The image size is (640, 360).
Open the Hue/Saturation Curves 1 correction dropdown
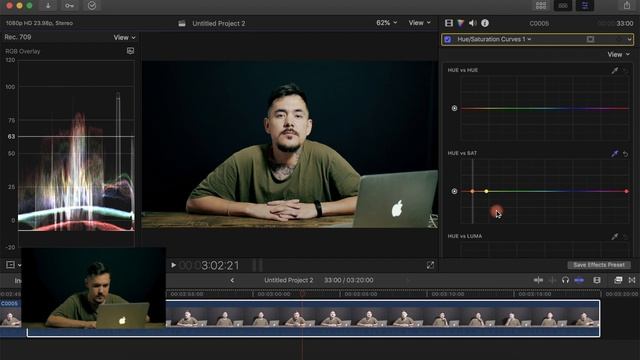(494, 39)
